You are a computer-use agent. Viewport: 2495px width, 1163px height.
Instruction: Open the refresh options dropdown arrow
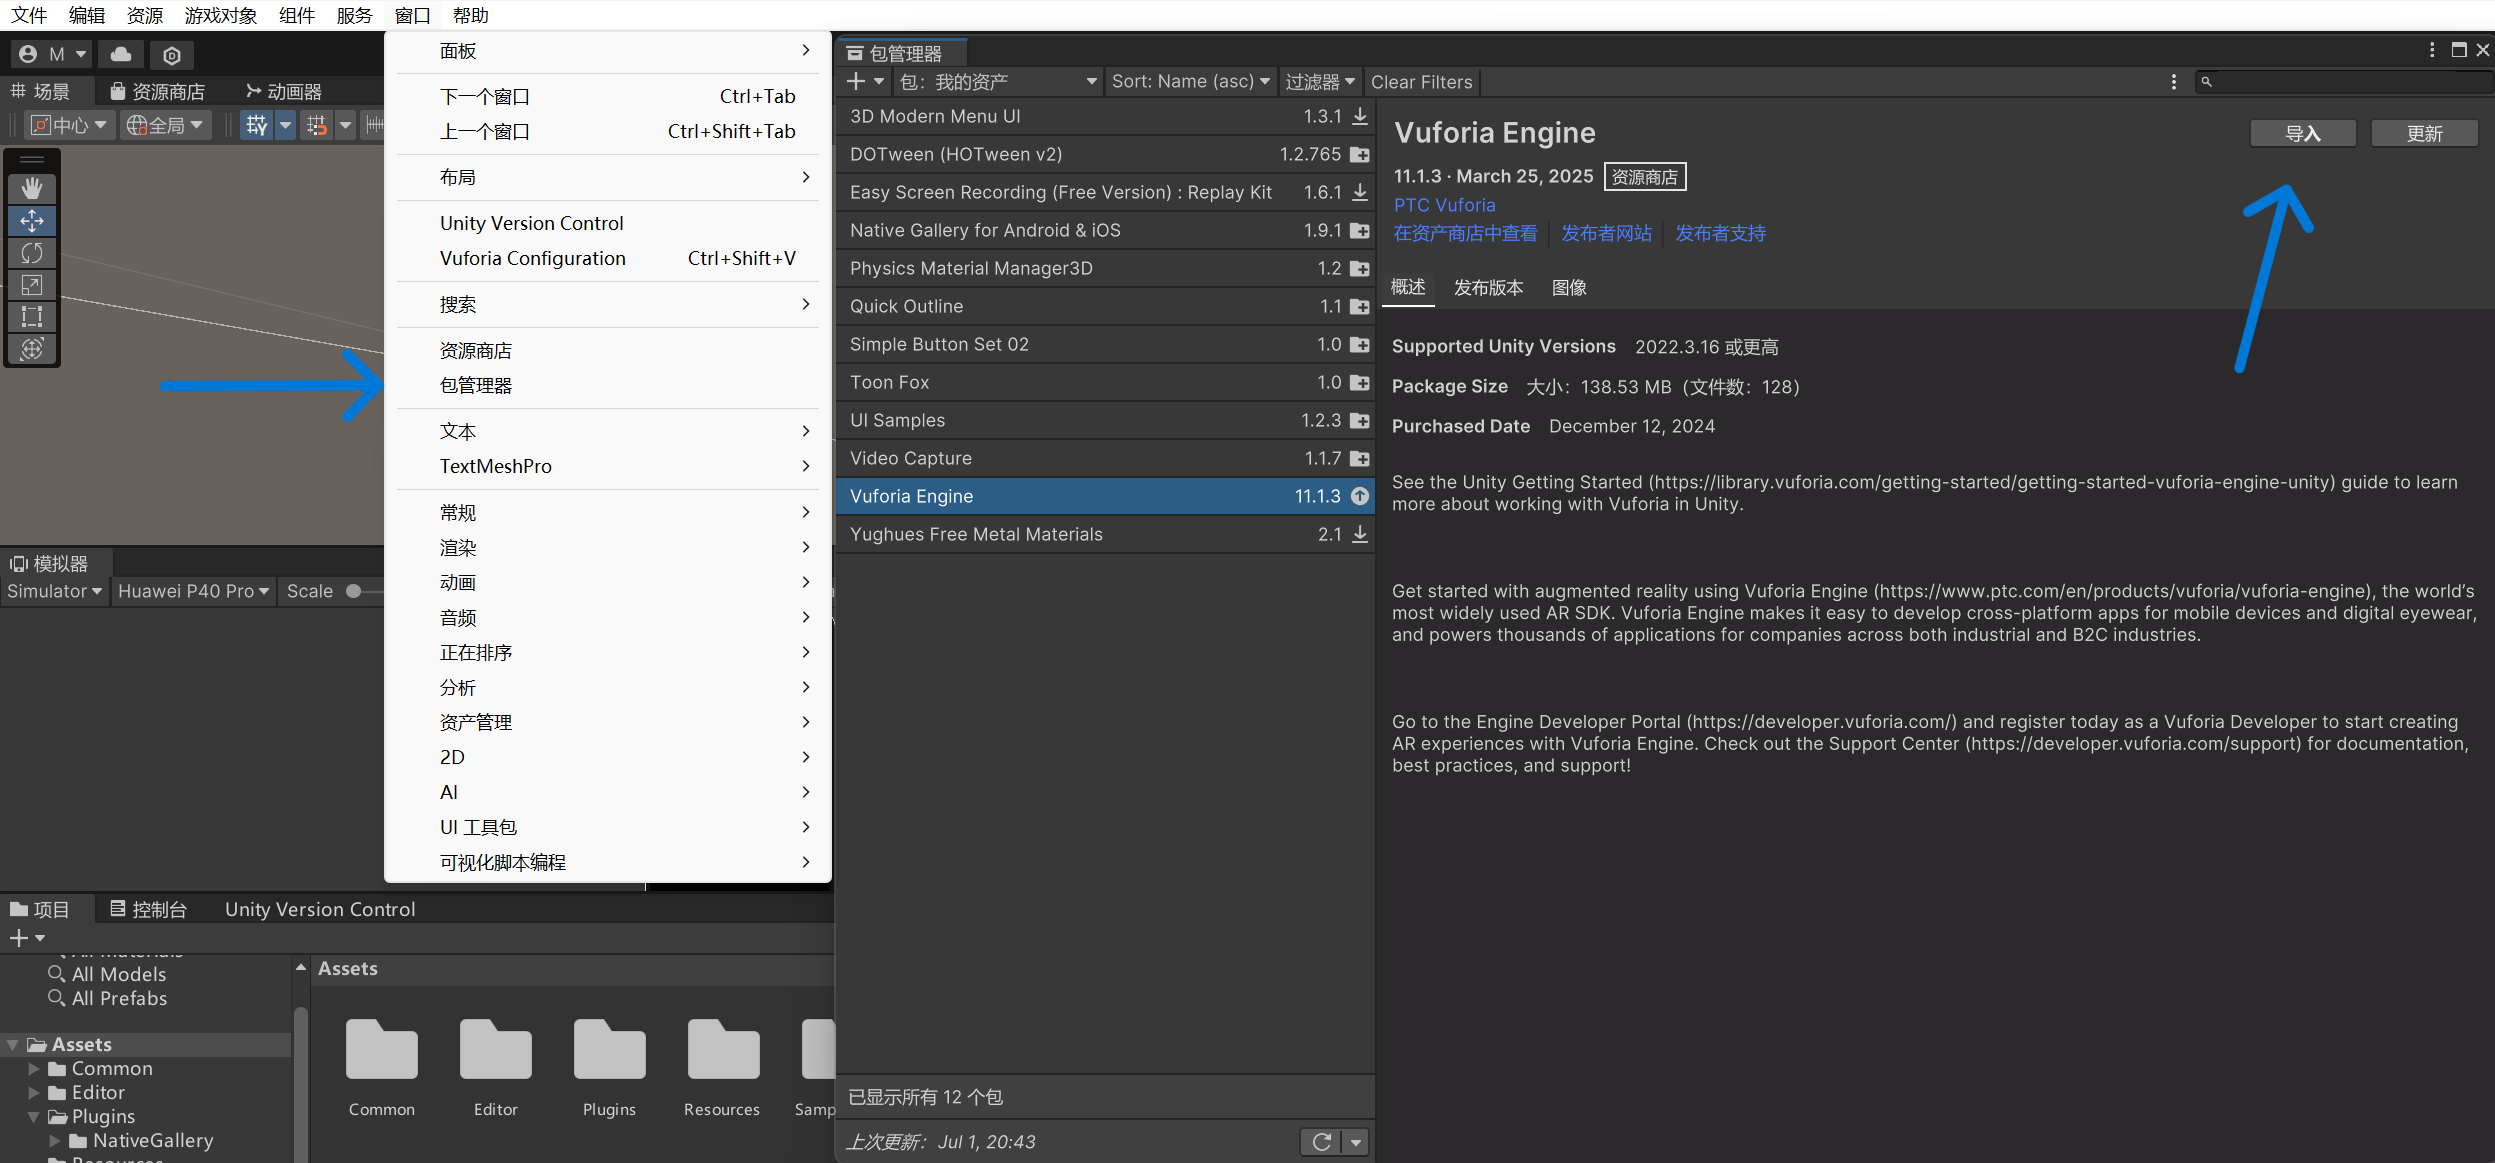(x=1356, y=1142)
